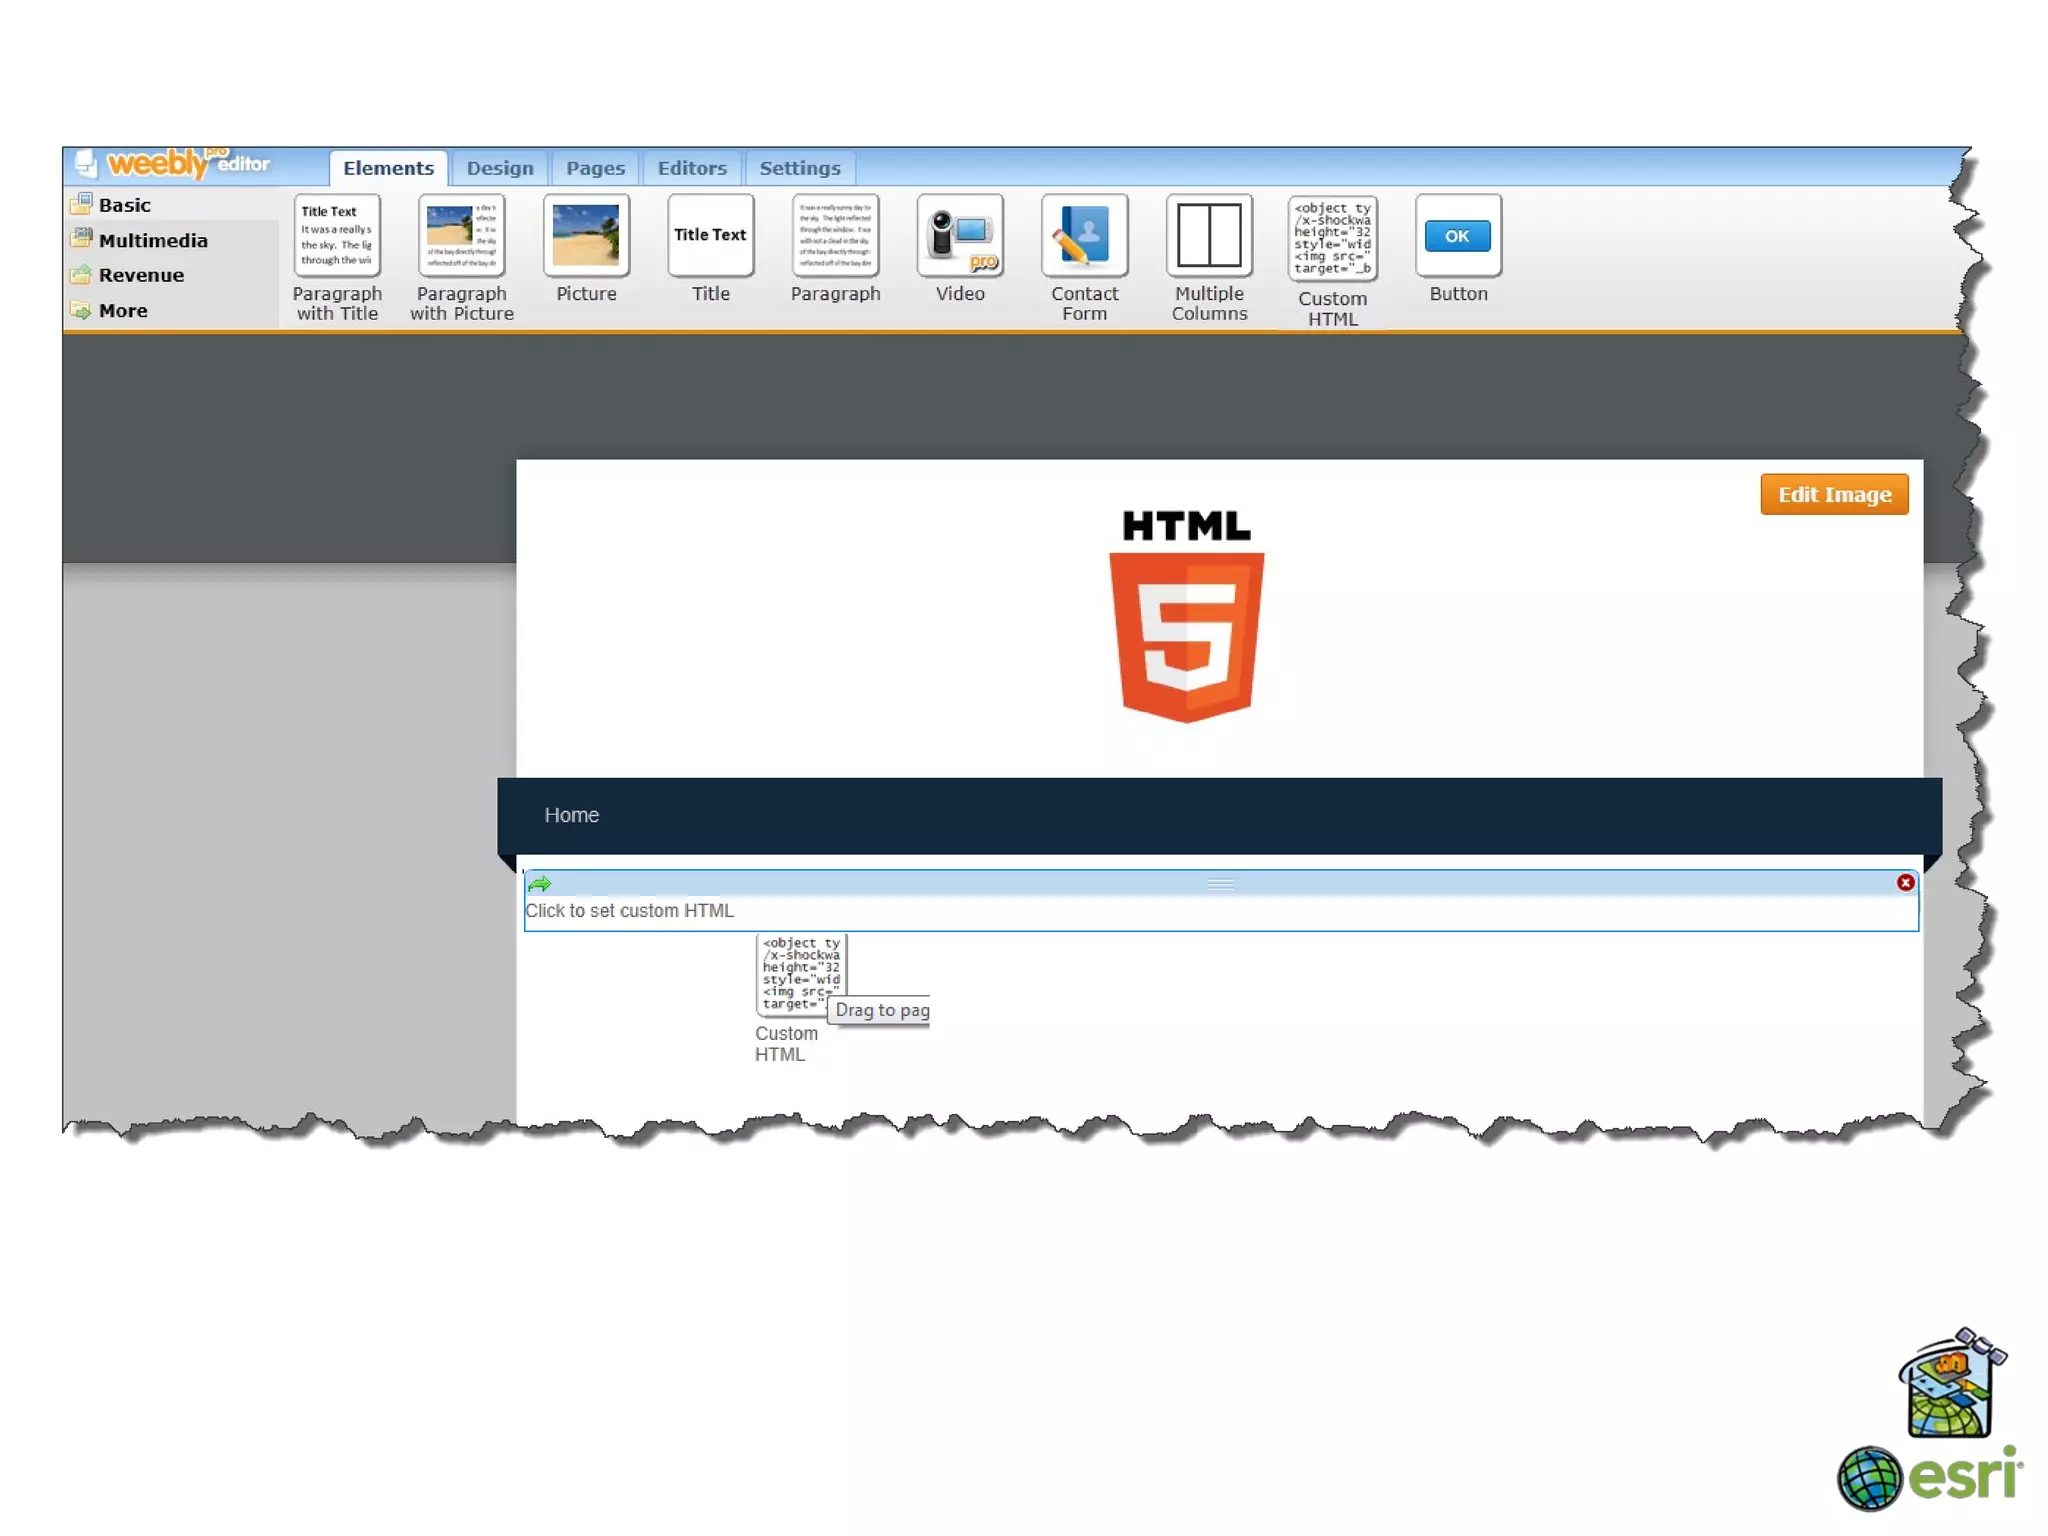Screen dimensions: 2048x1536
Task: Switch to the Design tab
Action: (x=499, y=168)
